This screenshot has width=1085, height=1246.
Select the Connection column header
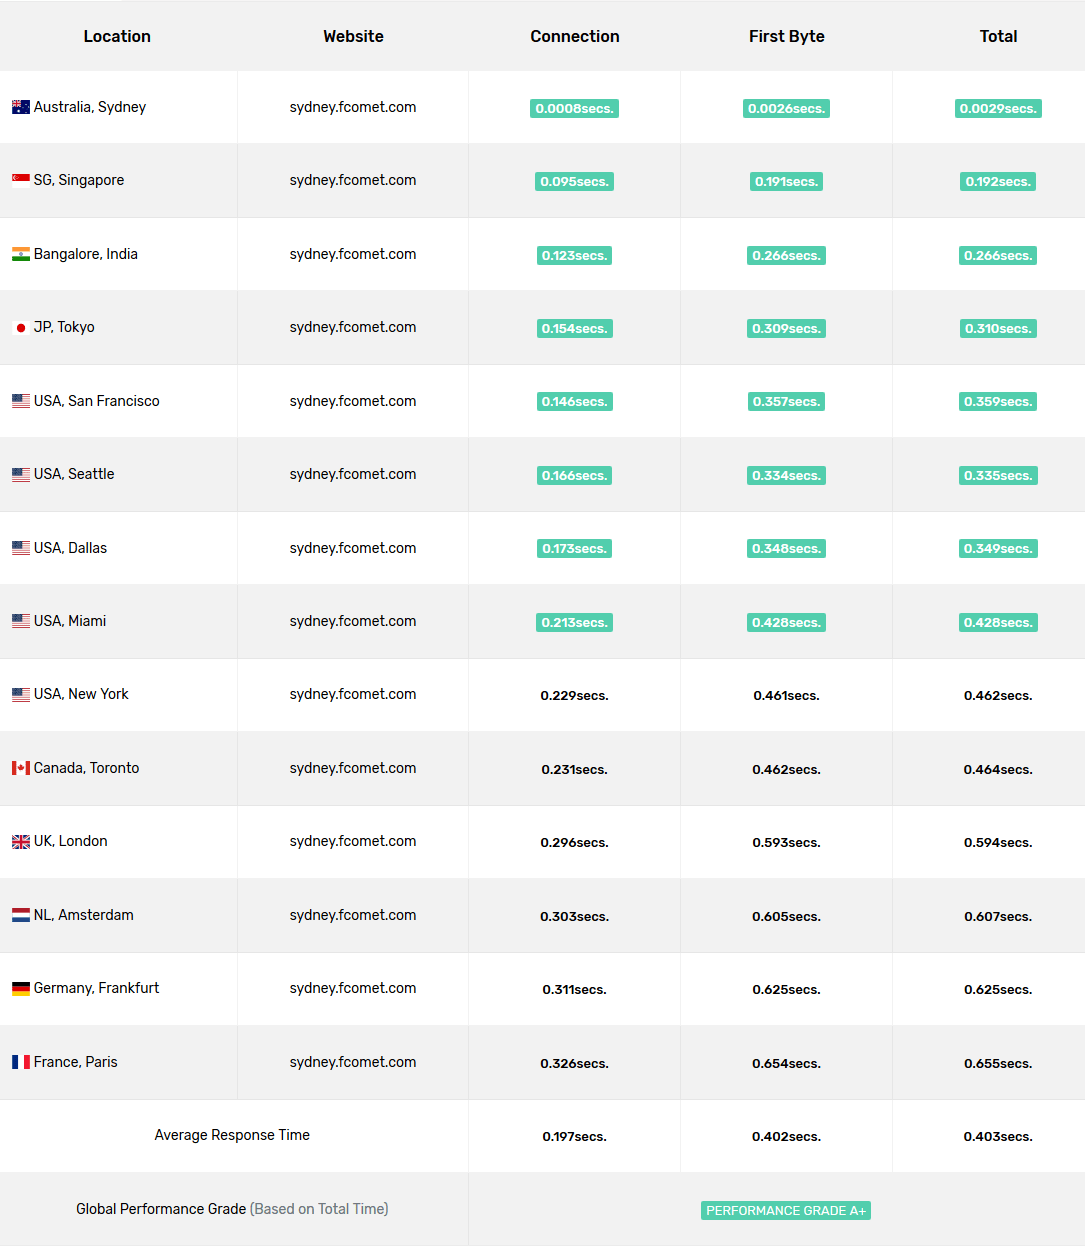pyautogui.click(x=574, y=36)
